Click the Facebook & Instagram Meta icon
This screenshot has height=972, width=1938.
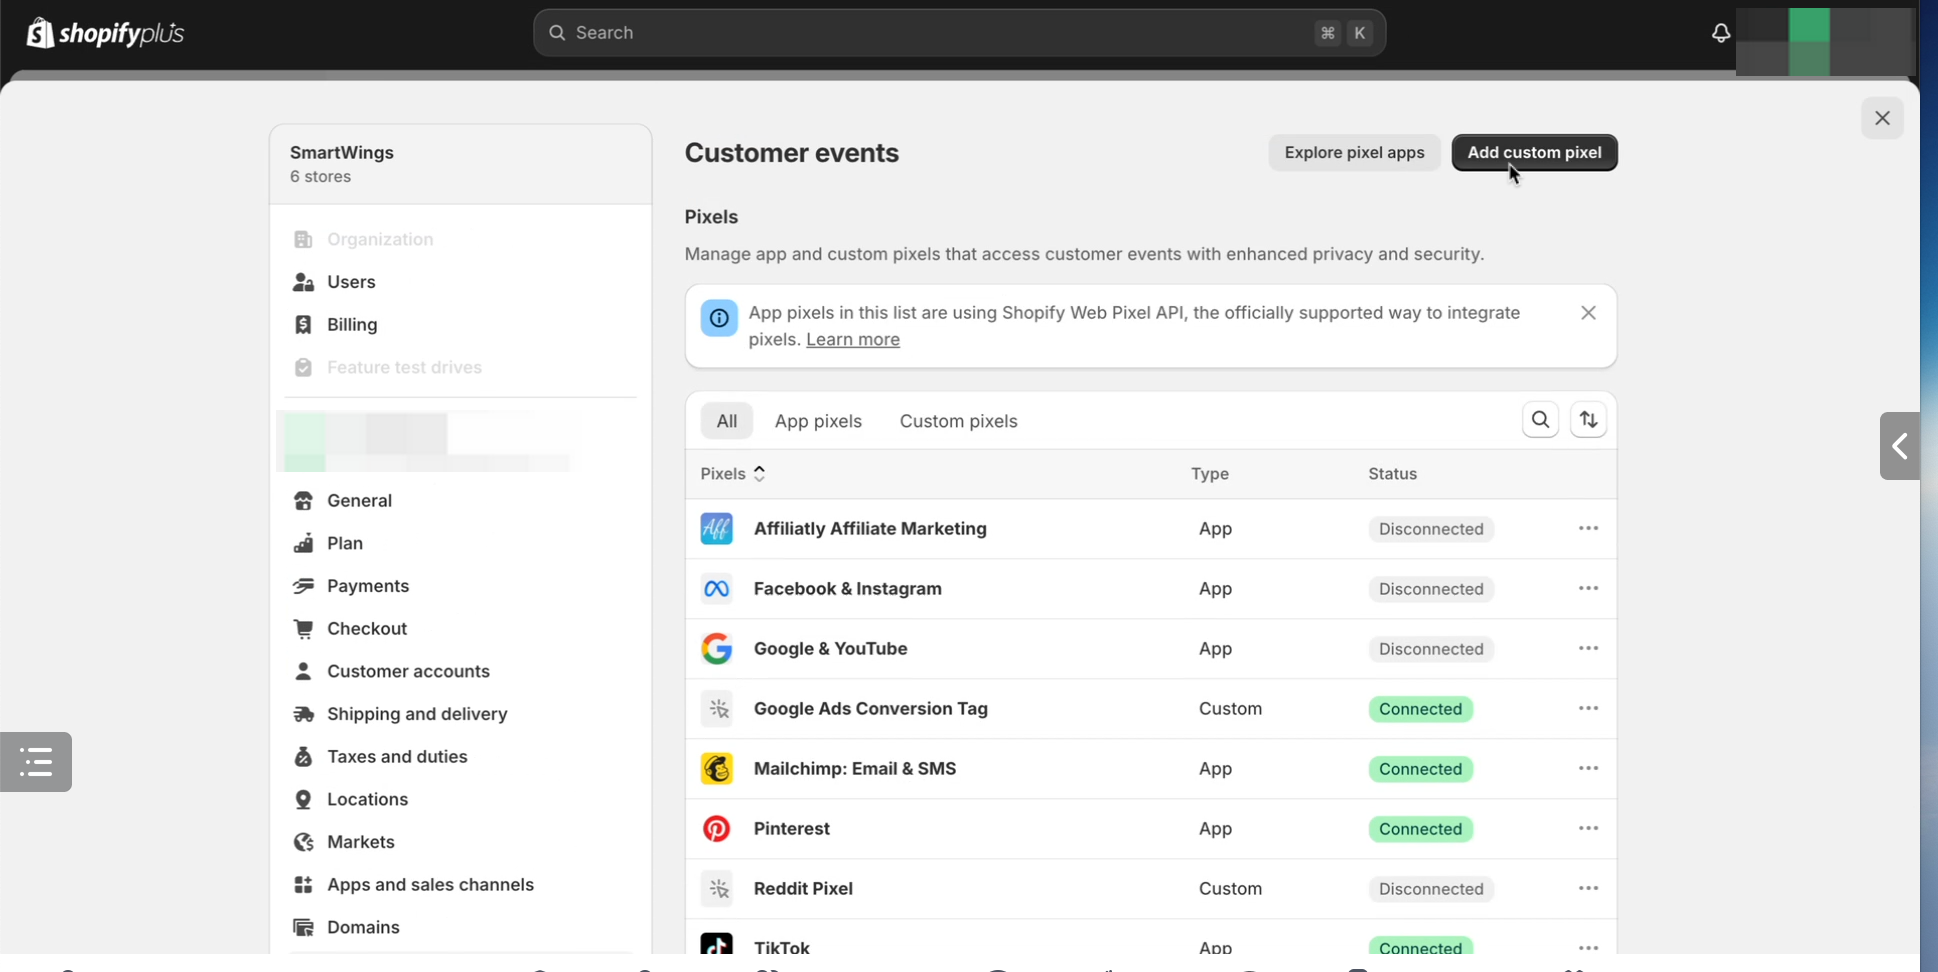(x=716, y=588)
